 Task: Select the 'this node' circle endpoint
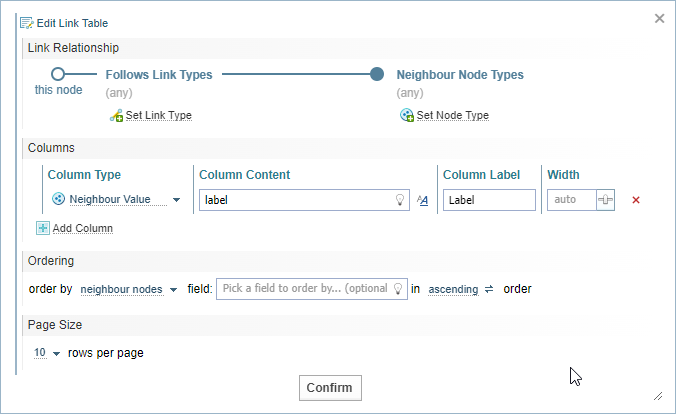(58, 74)
